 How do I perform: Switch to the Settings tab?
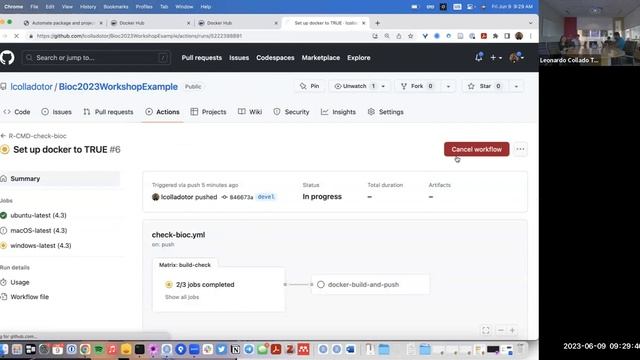click(x=386, y=112)
